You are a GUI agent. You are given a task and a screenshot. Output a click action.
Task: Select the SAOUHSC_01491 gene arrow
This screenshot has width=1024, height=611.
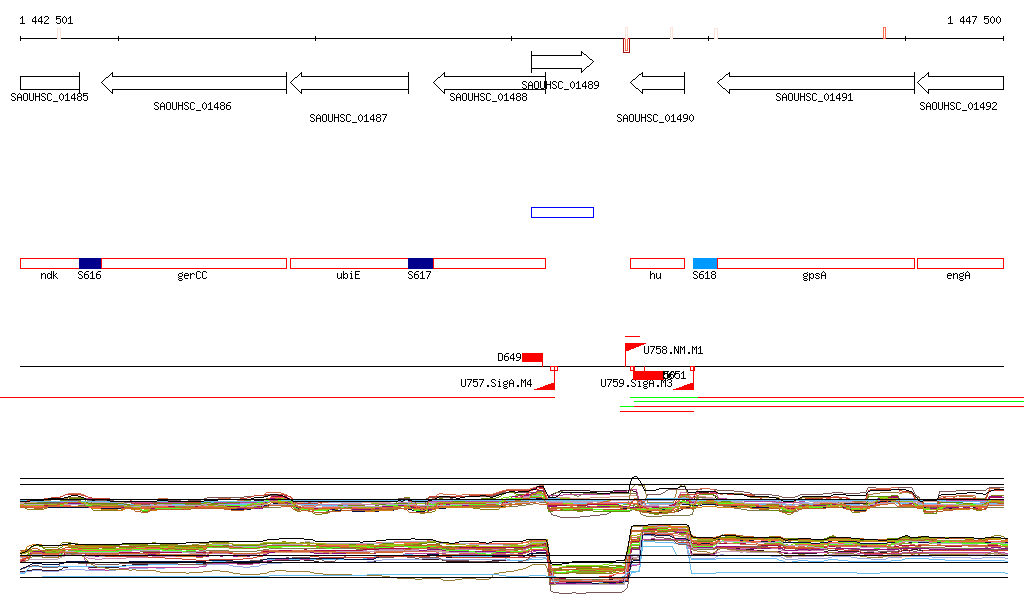click(x=816, y=83)
